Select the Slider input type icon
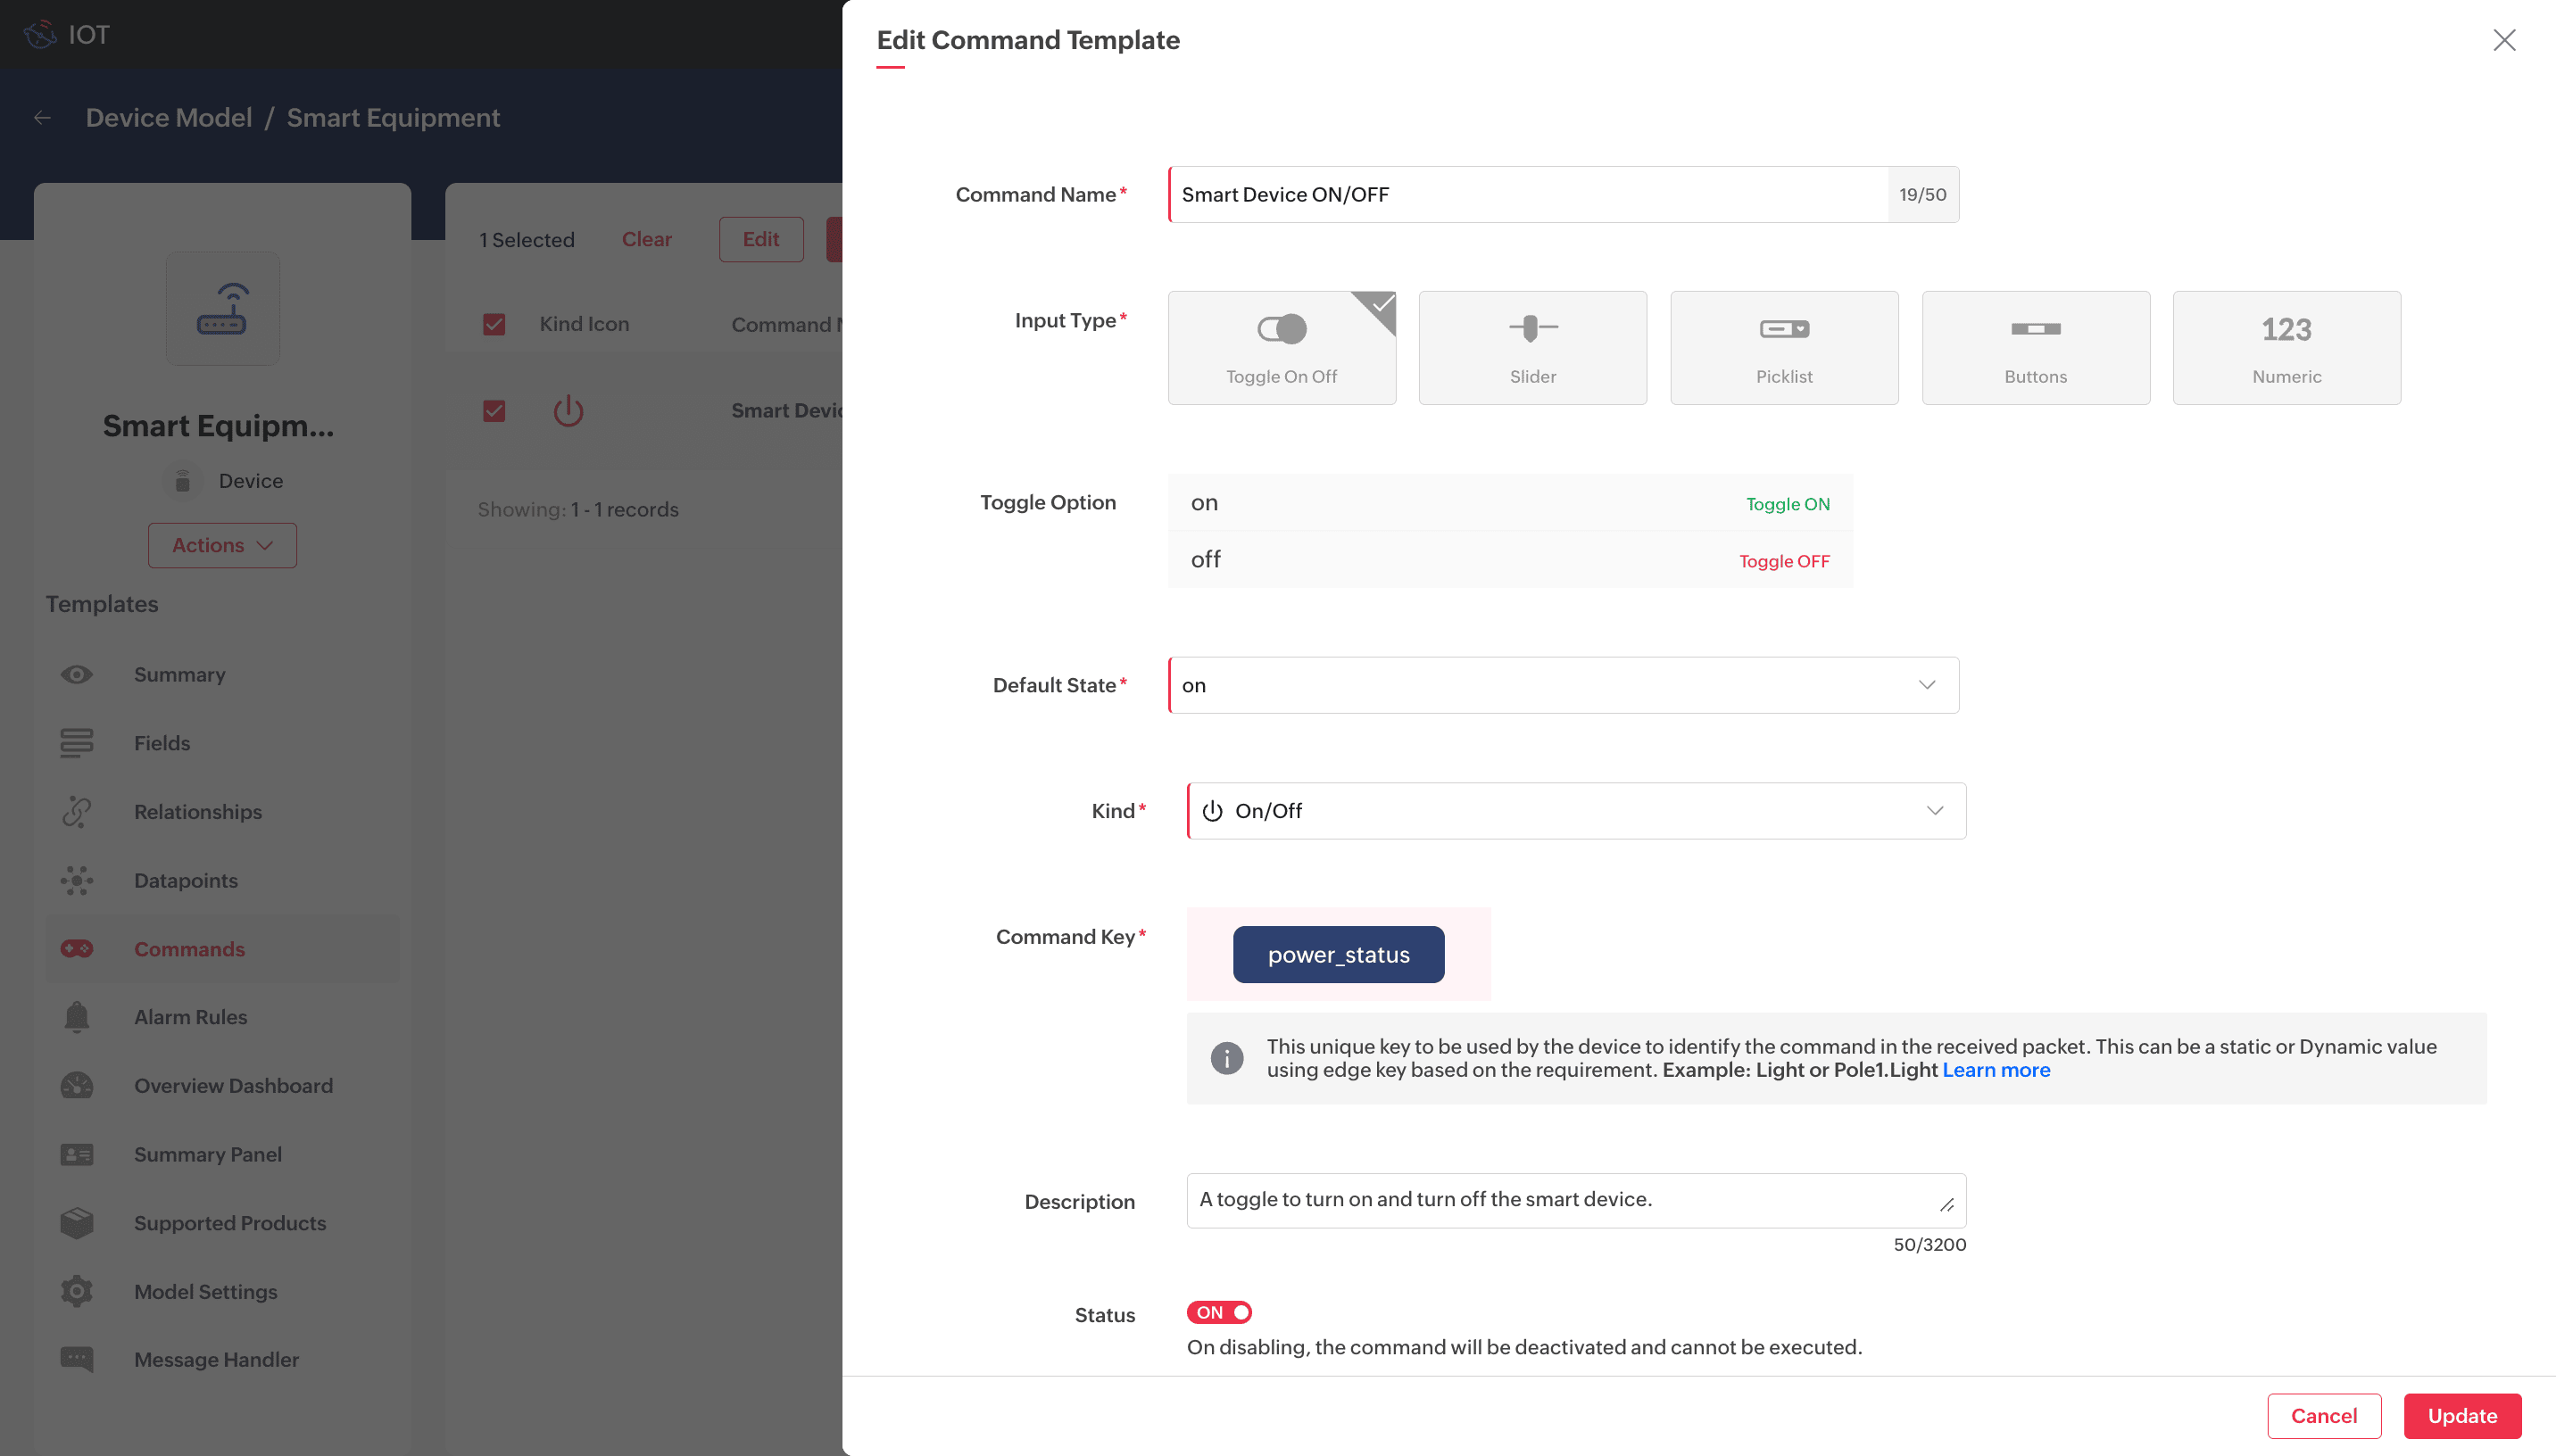The height and width of the screenshot is (1456, 2556). [x=1532, y=328]
